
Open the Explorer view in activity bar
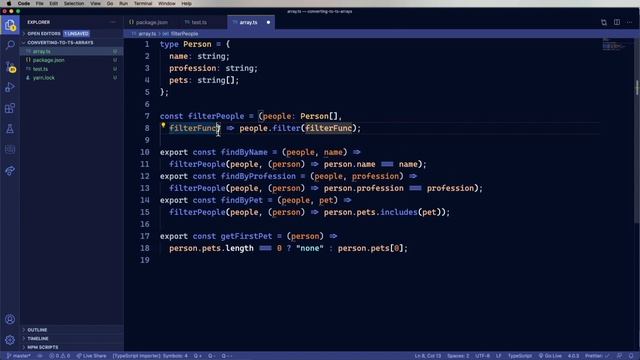click(10, 25)
